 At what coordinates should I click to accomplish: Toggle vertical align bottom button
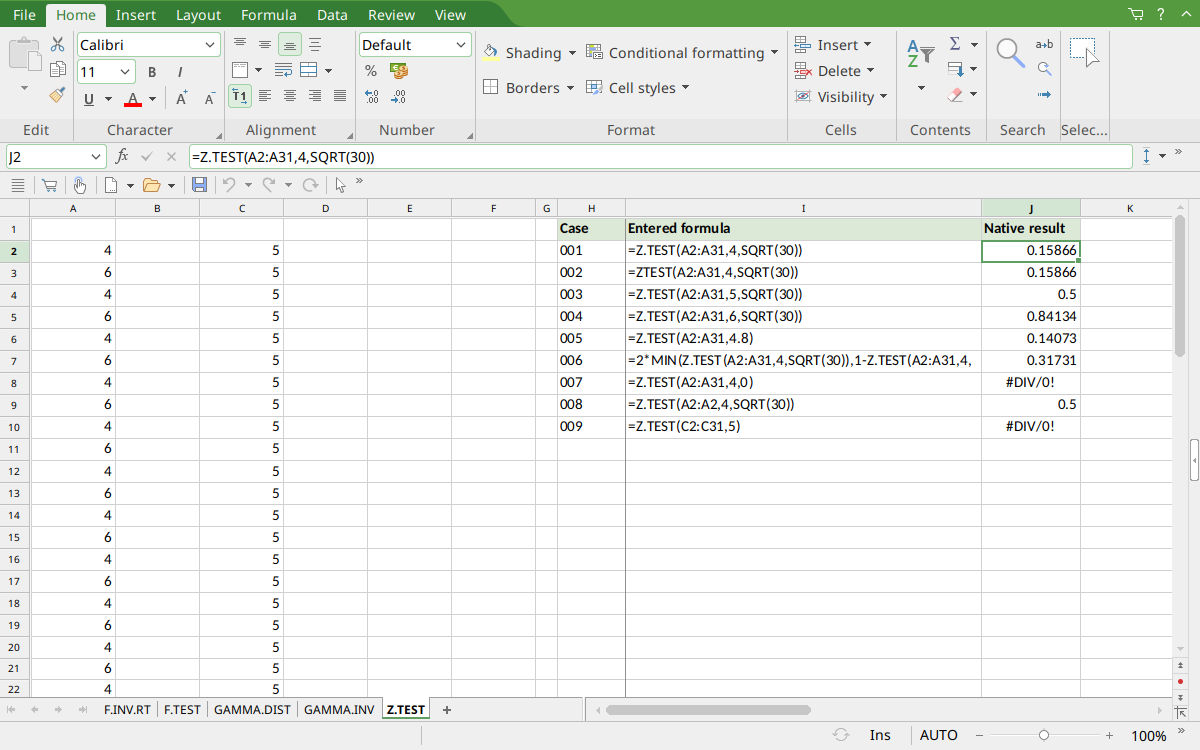(x=290, y=44)
